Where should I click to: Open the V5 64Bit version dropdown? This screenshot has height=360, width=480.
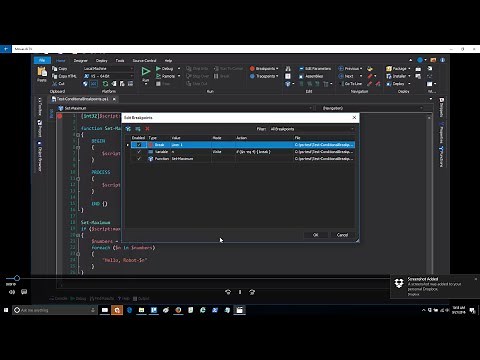(108, 76)
